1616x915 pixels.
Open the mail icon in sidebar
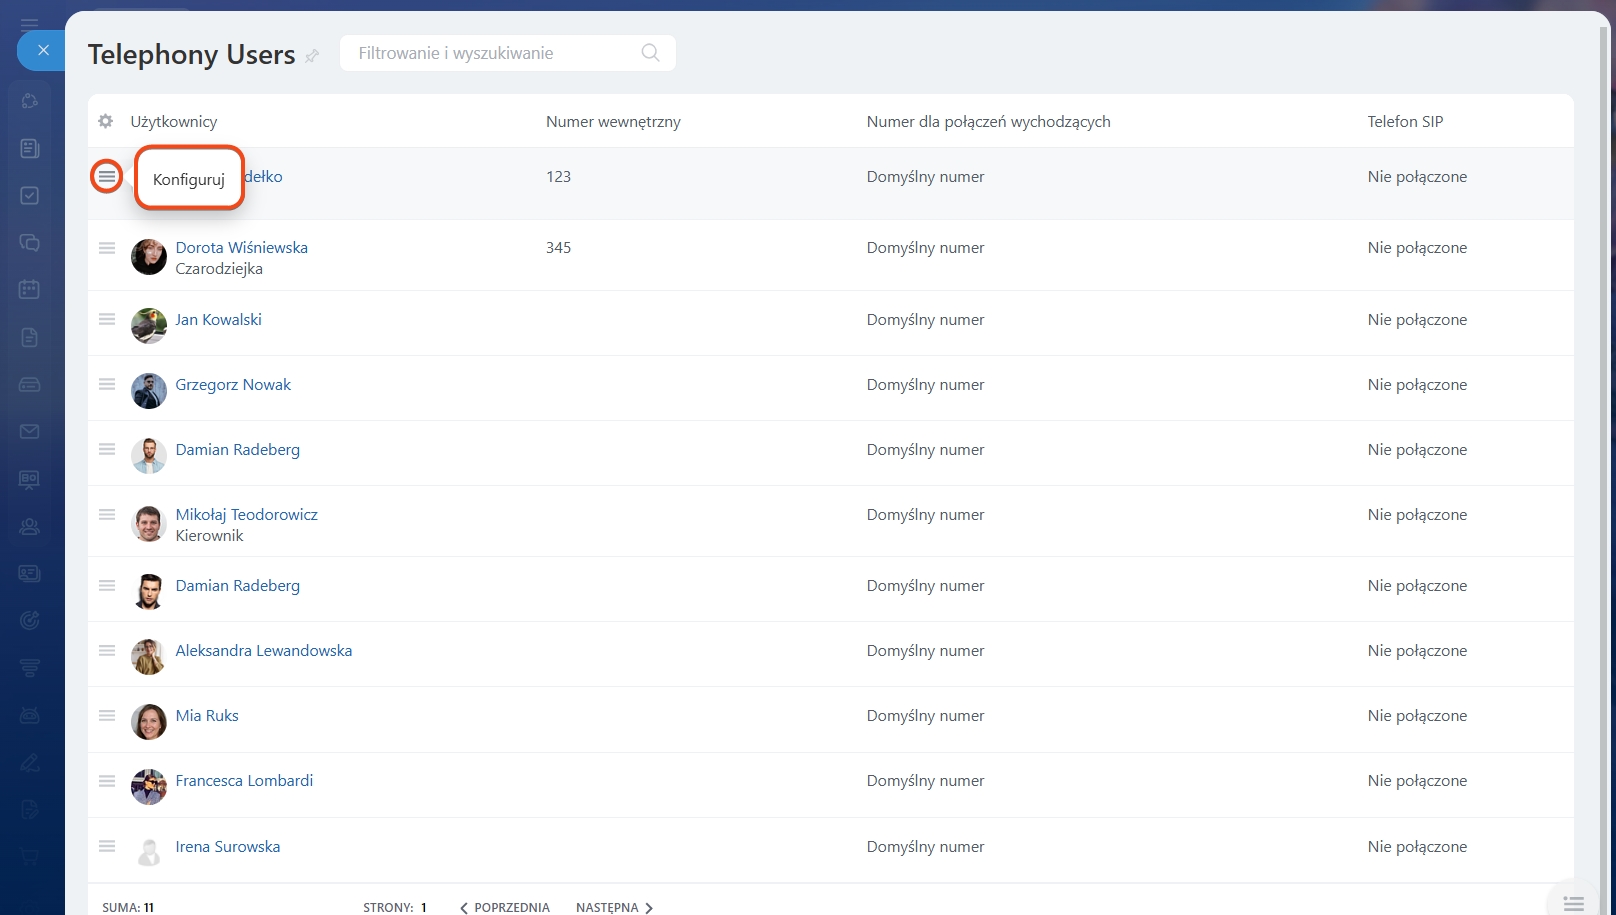tap(30, 431)
